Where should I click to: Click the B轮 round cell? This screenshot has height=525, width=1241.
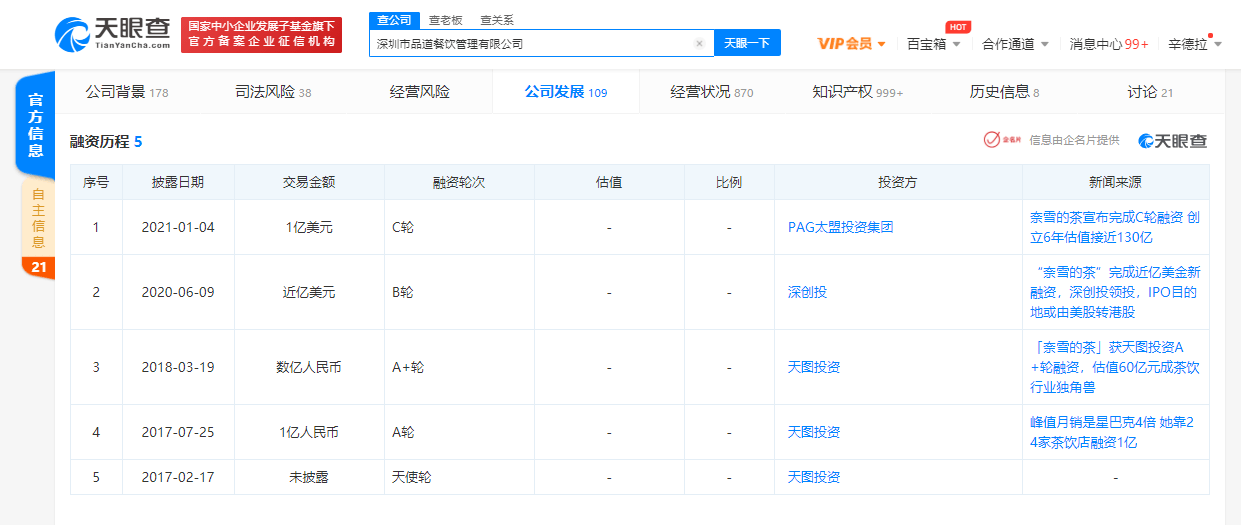pos(459,292)
